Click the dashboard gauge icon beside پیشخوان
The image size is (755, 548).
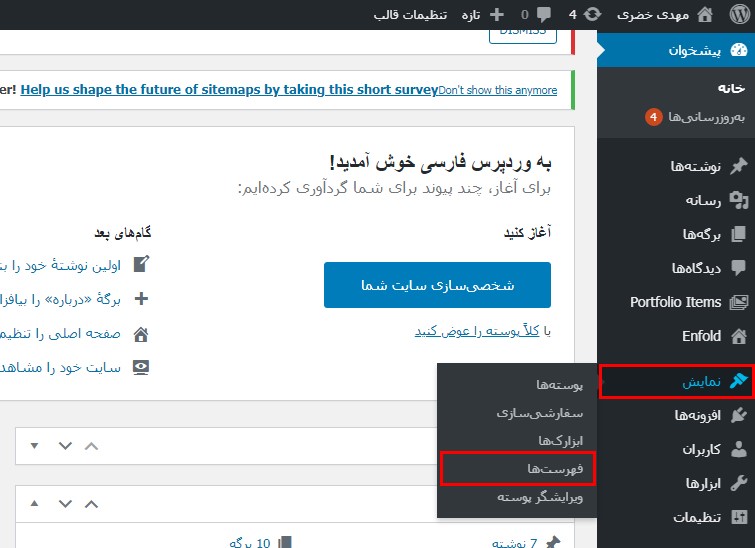(739, 50)
